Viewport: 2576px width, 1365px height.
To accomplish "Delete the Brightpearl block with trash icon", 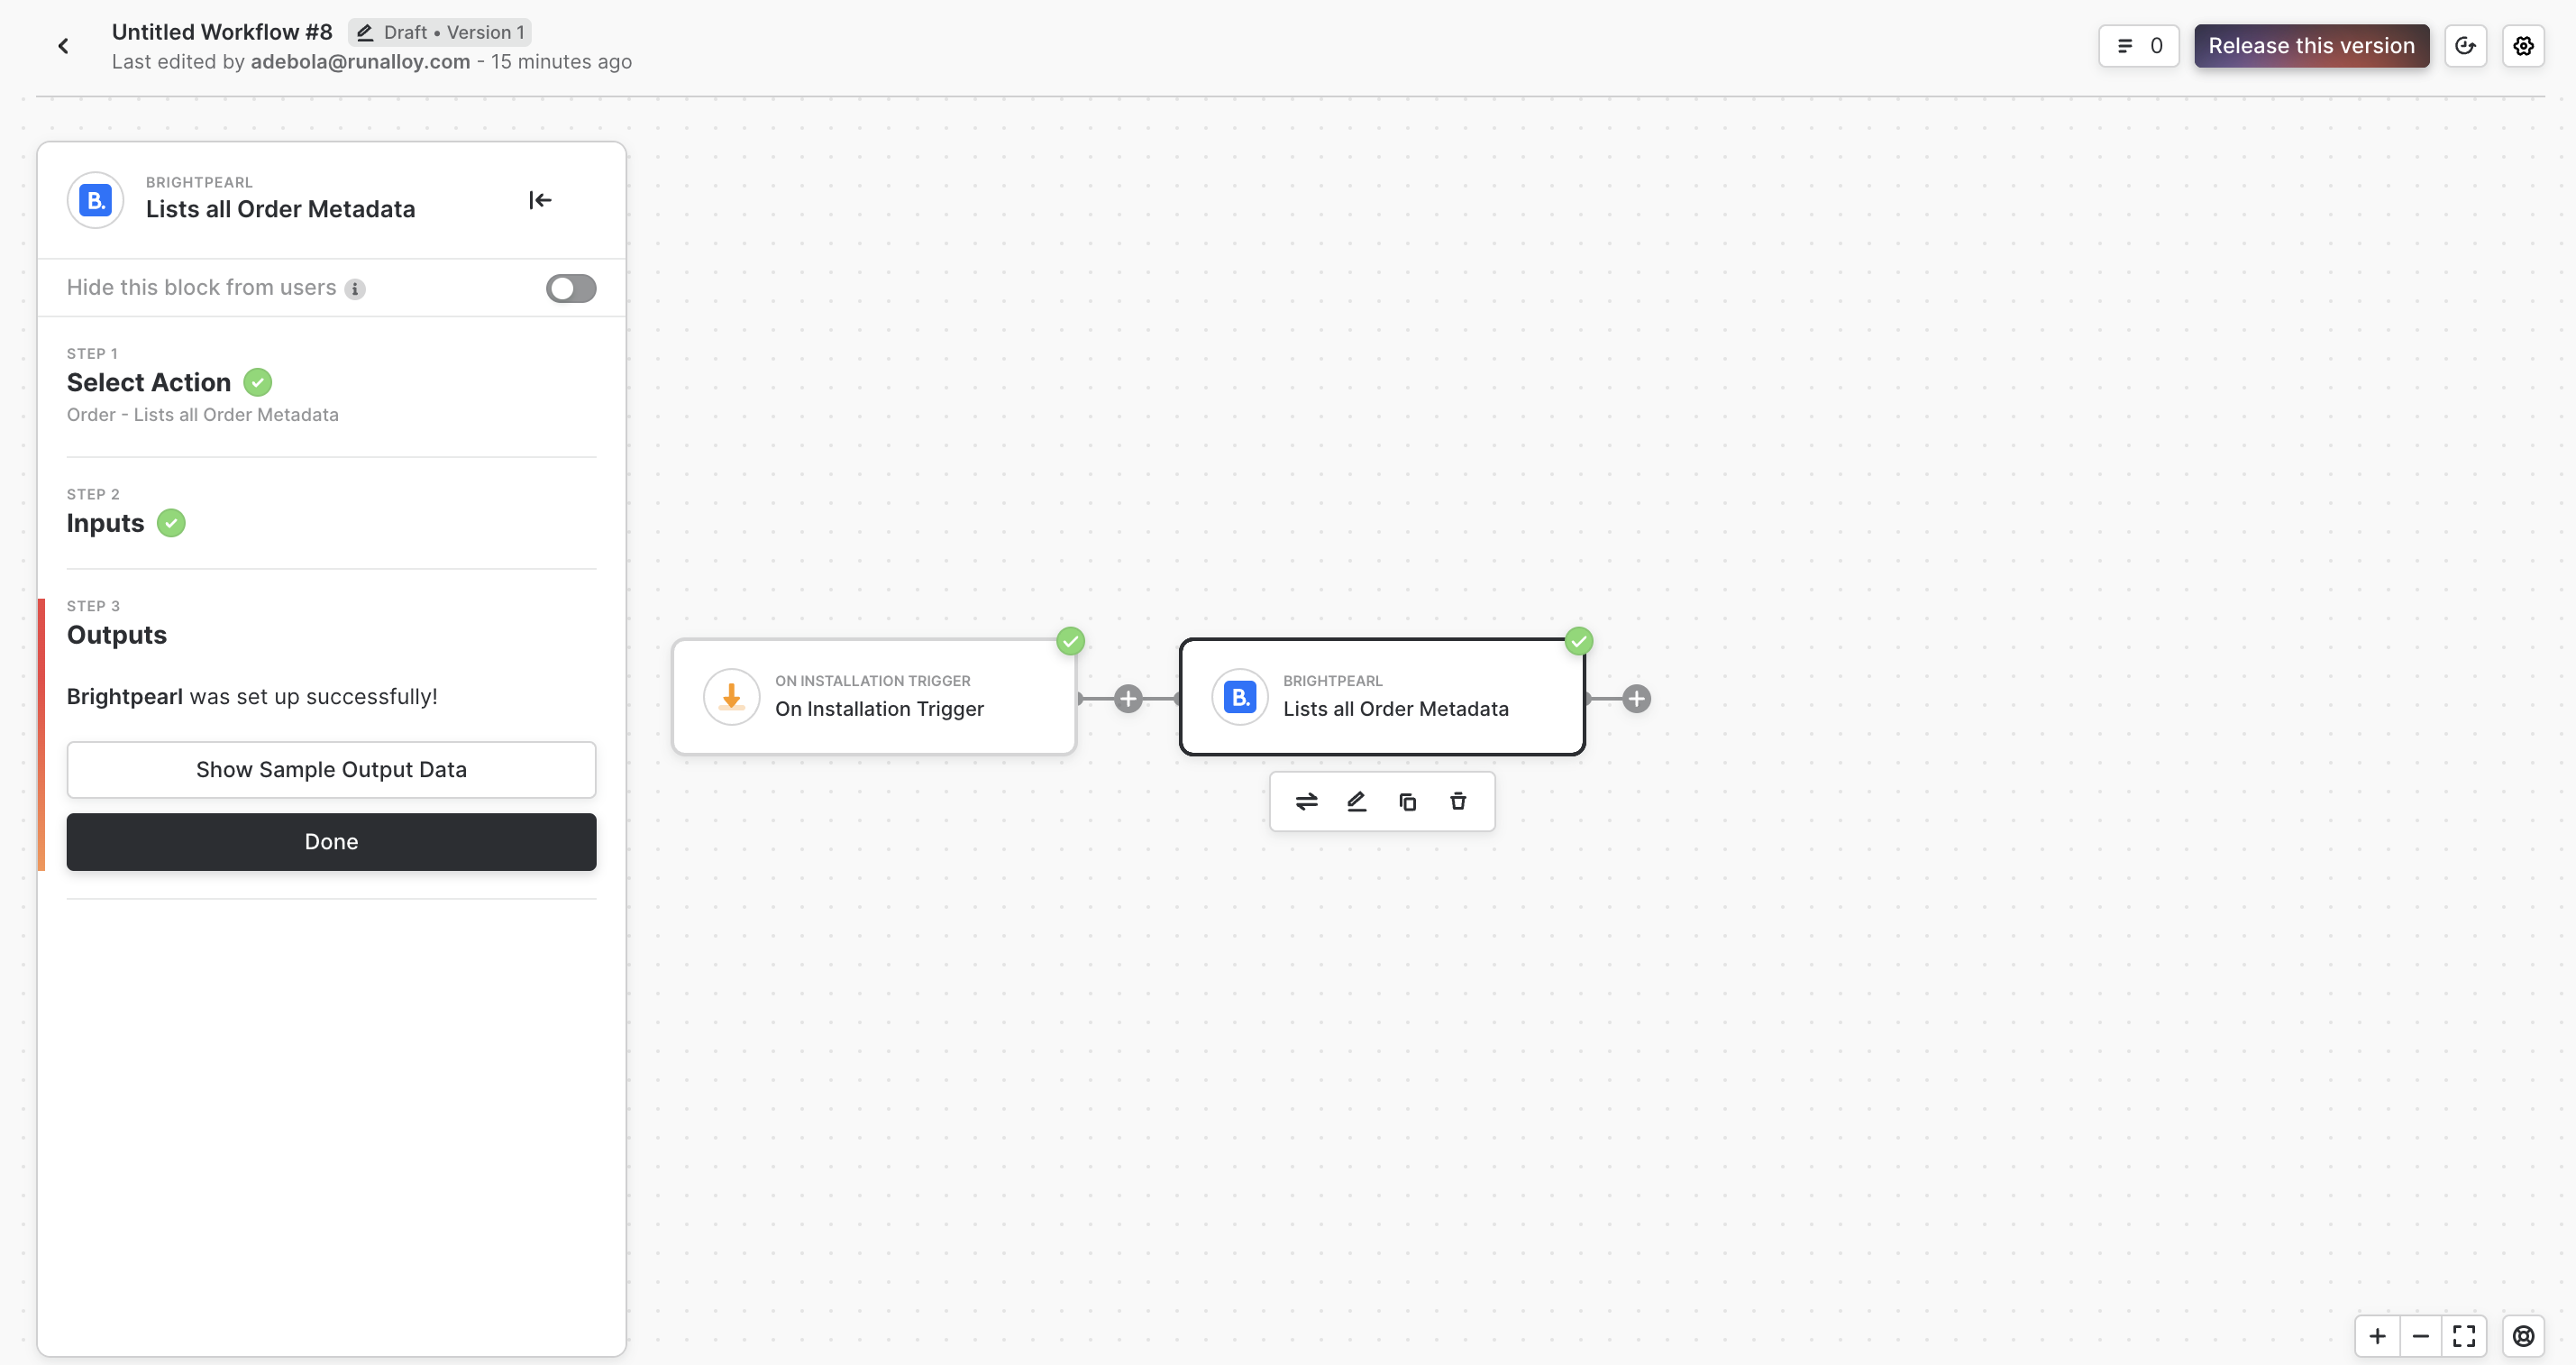I will click(x=1458, y=802).
